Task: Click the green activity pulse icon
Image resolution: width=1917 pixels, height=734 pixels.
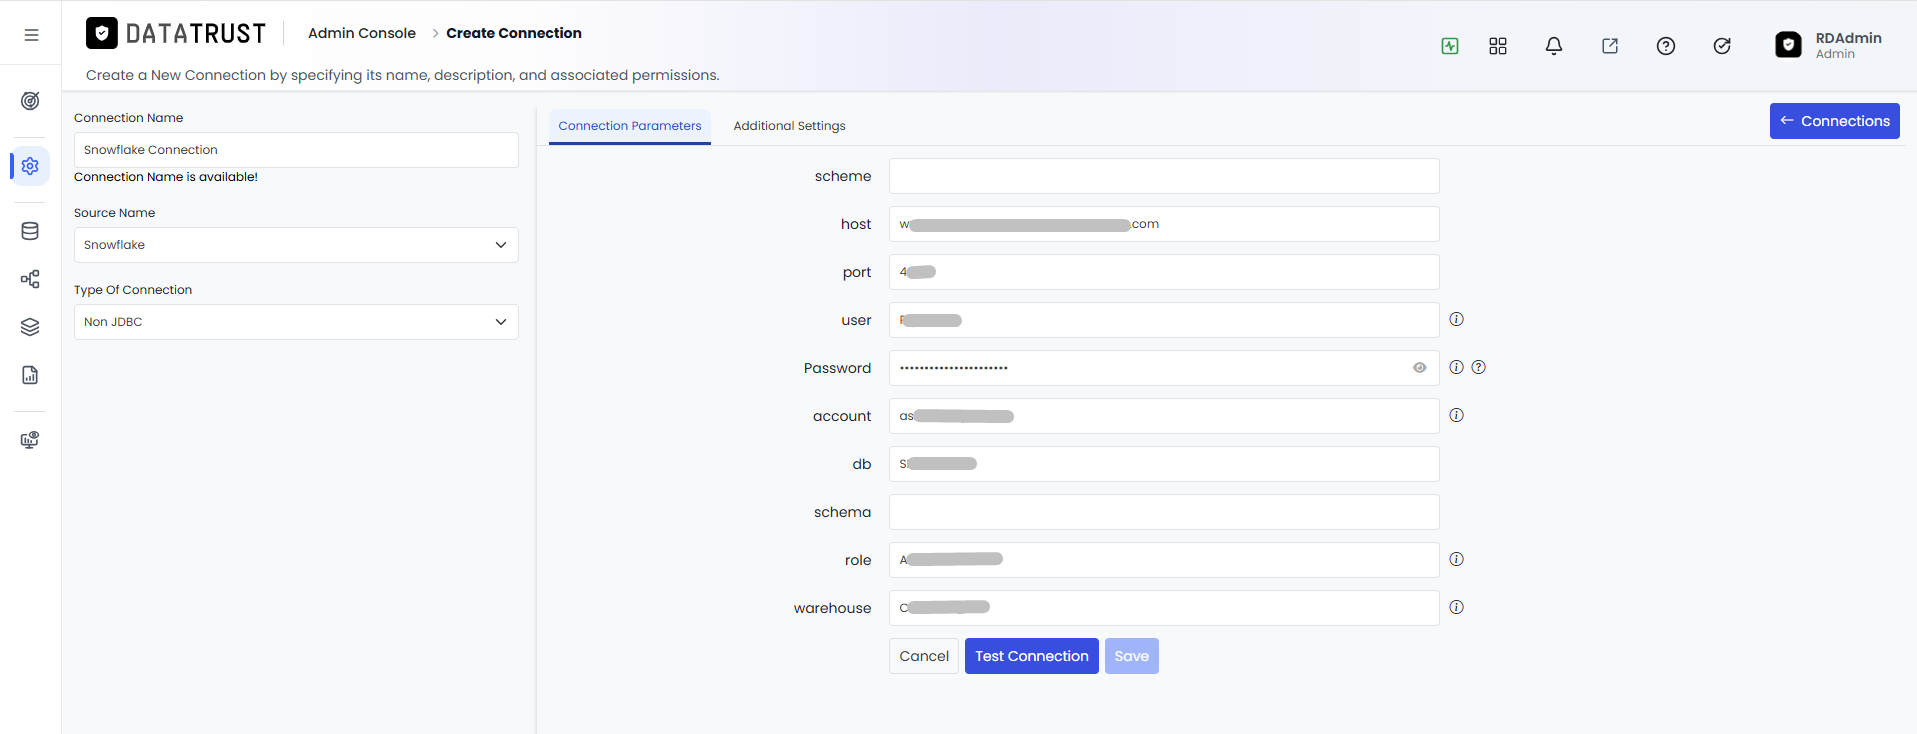Action: pos(1450,46)
